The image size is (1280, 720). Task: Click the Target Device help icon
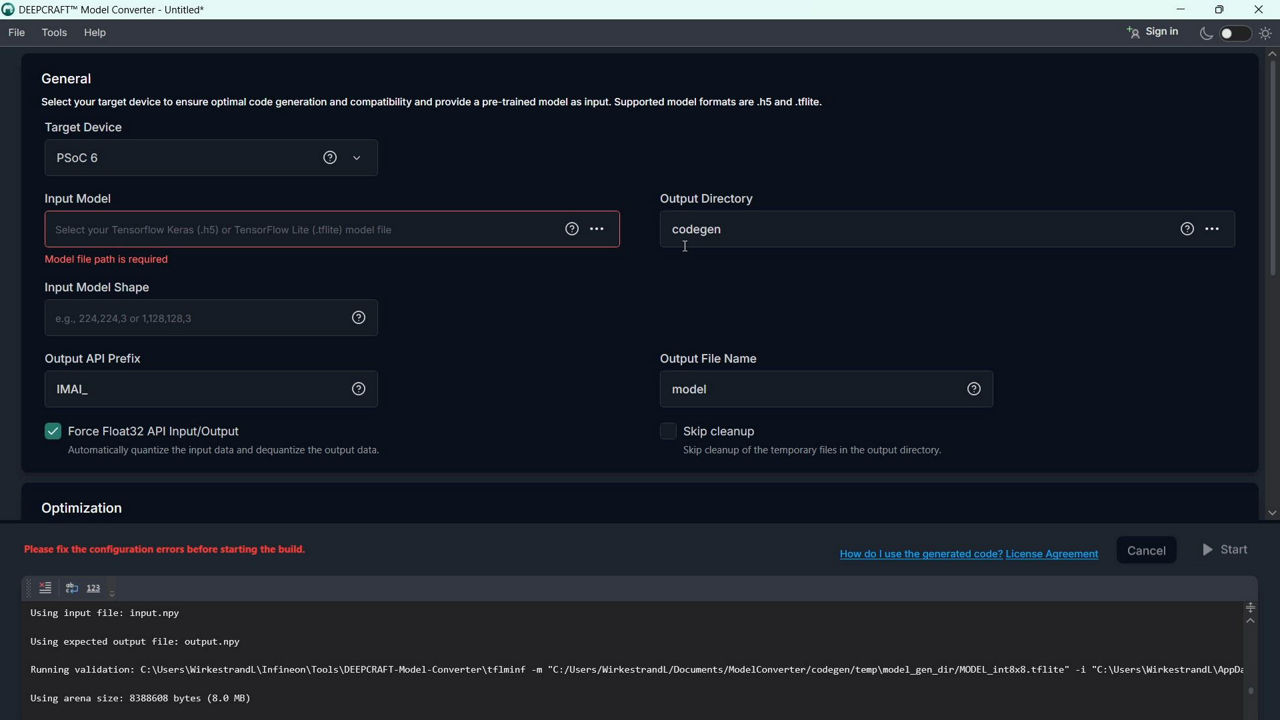[x=330, y=158]
